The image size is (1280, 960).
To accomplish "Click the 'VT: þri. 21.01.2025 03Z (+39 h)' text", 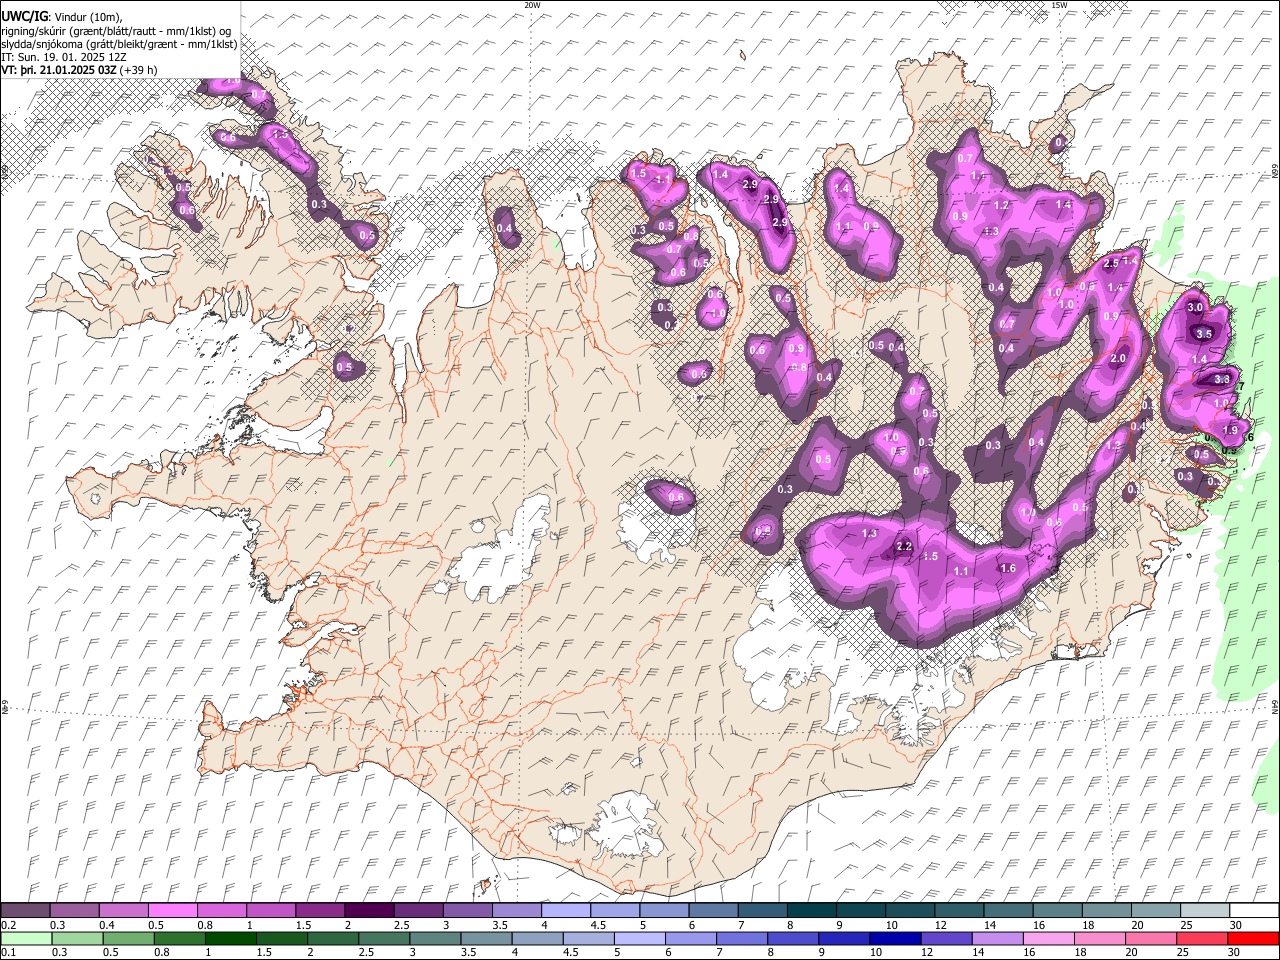I will point(79,70).
